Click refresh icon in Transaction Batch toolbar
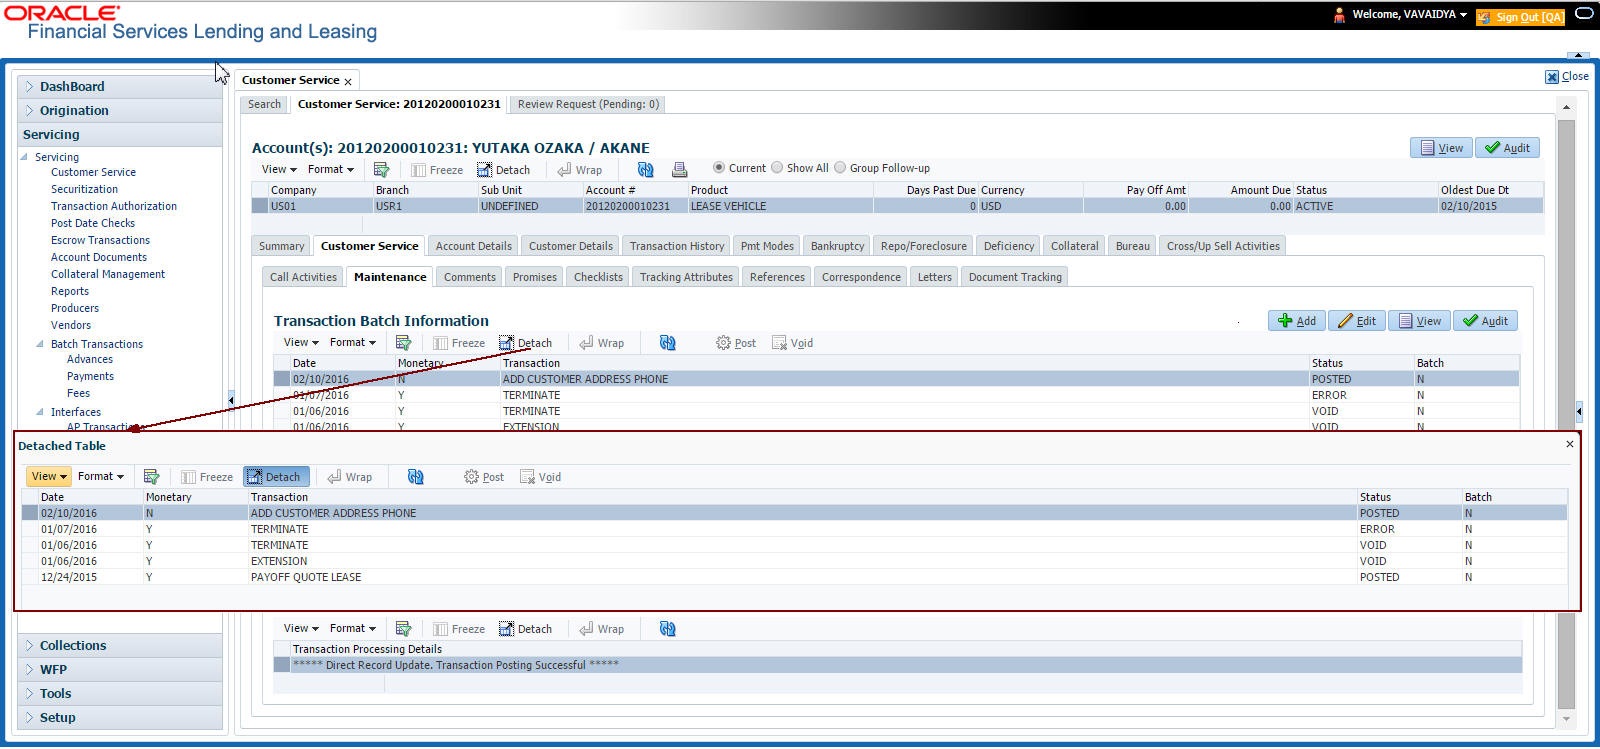 (x=667, y=343)
